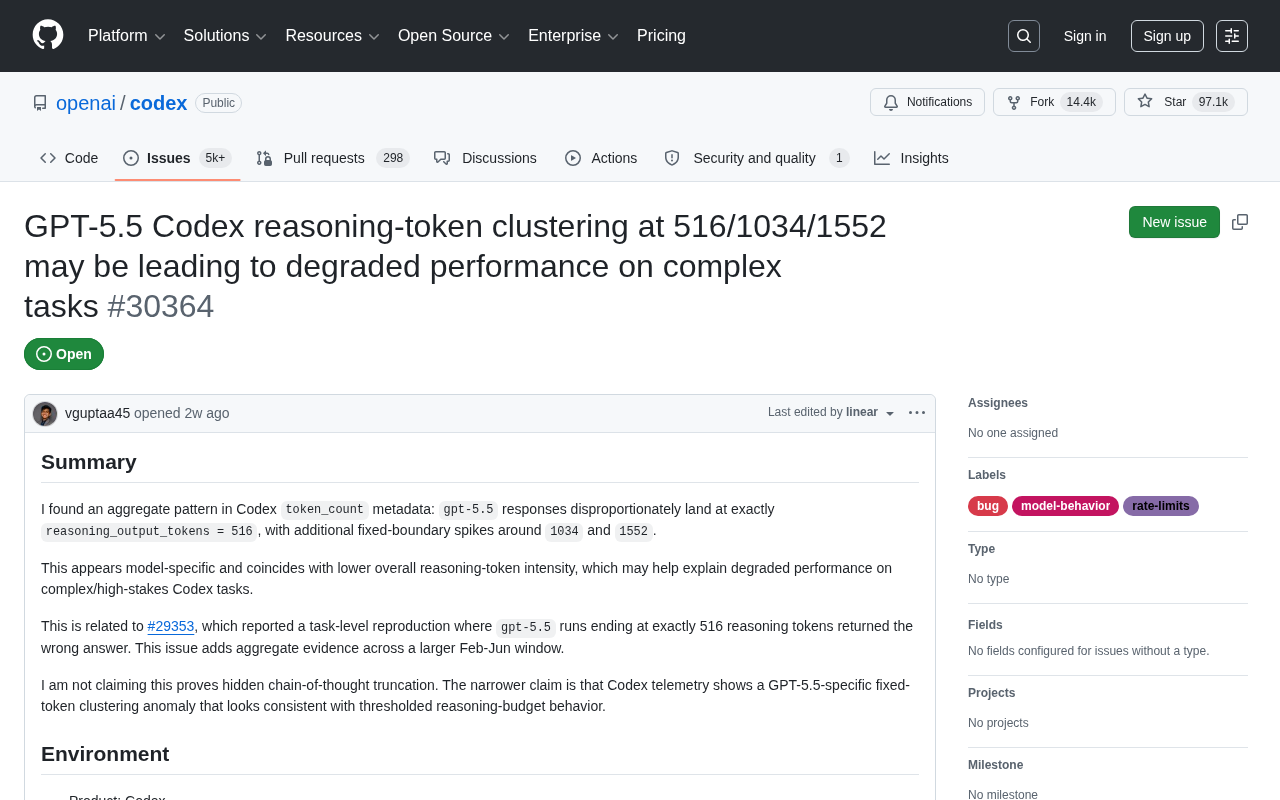The image size is (1280, 800).
Task: Open the codex repository link
Action: point(158,103)
